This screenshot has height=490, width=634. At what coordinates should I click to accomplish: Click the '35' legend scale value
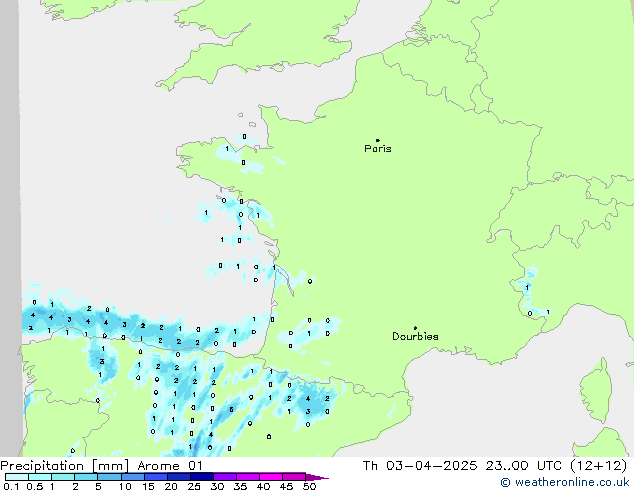(x=240, y=486)
